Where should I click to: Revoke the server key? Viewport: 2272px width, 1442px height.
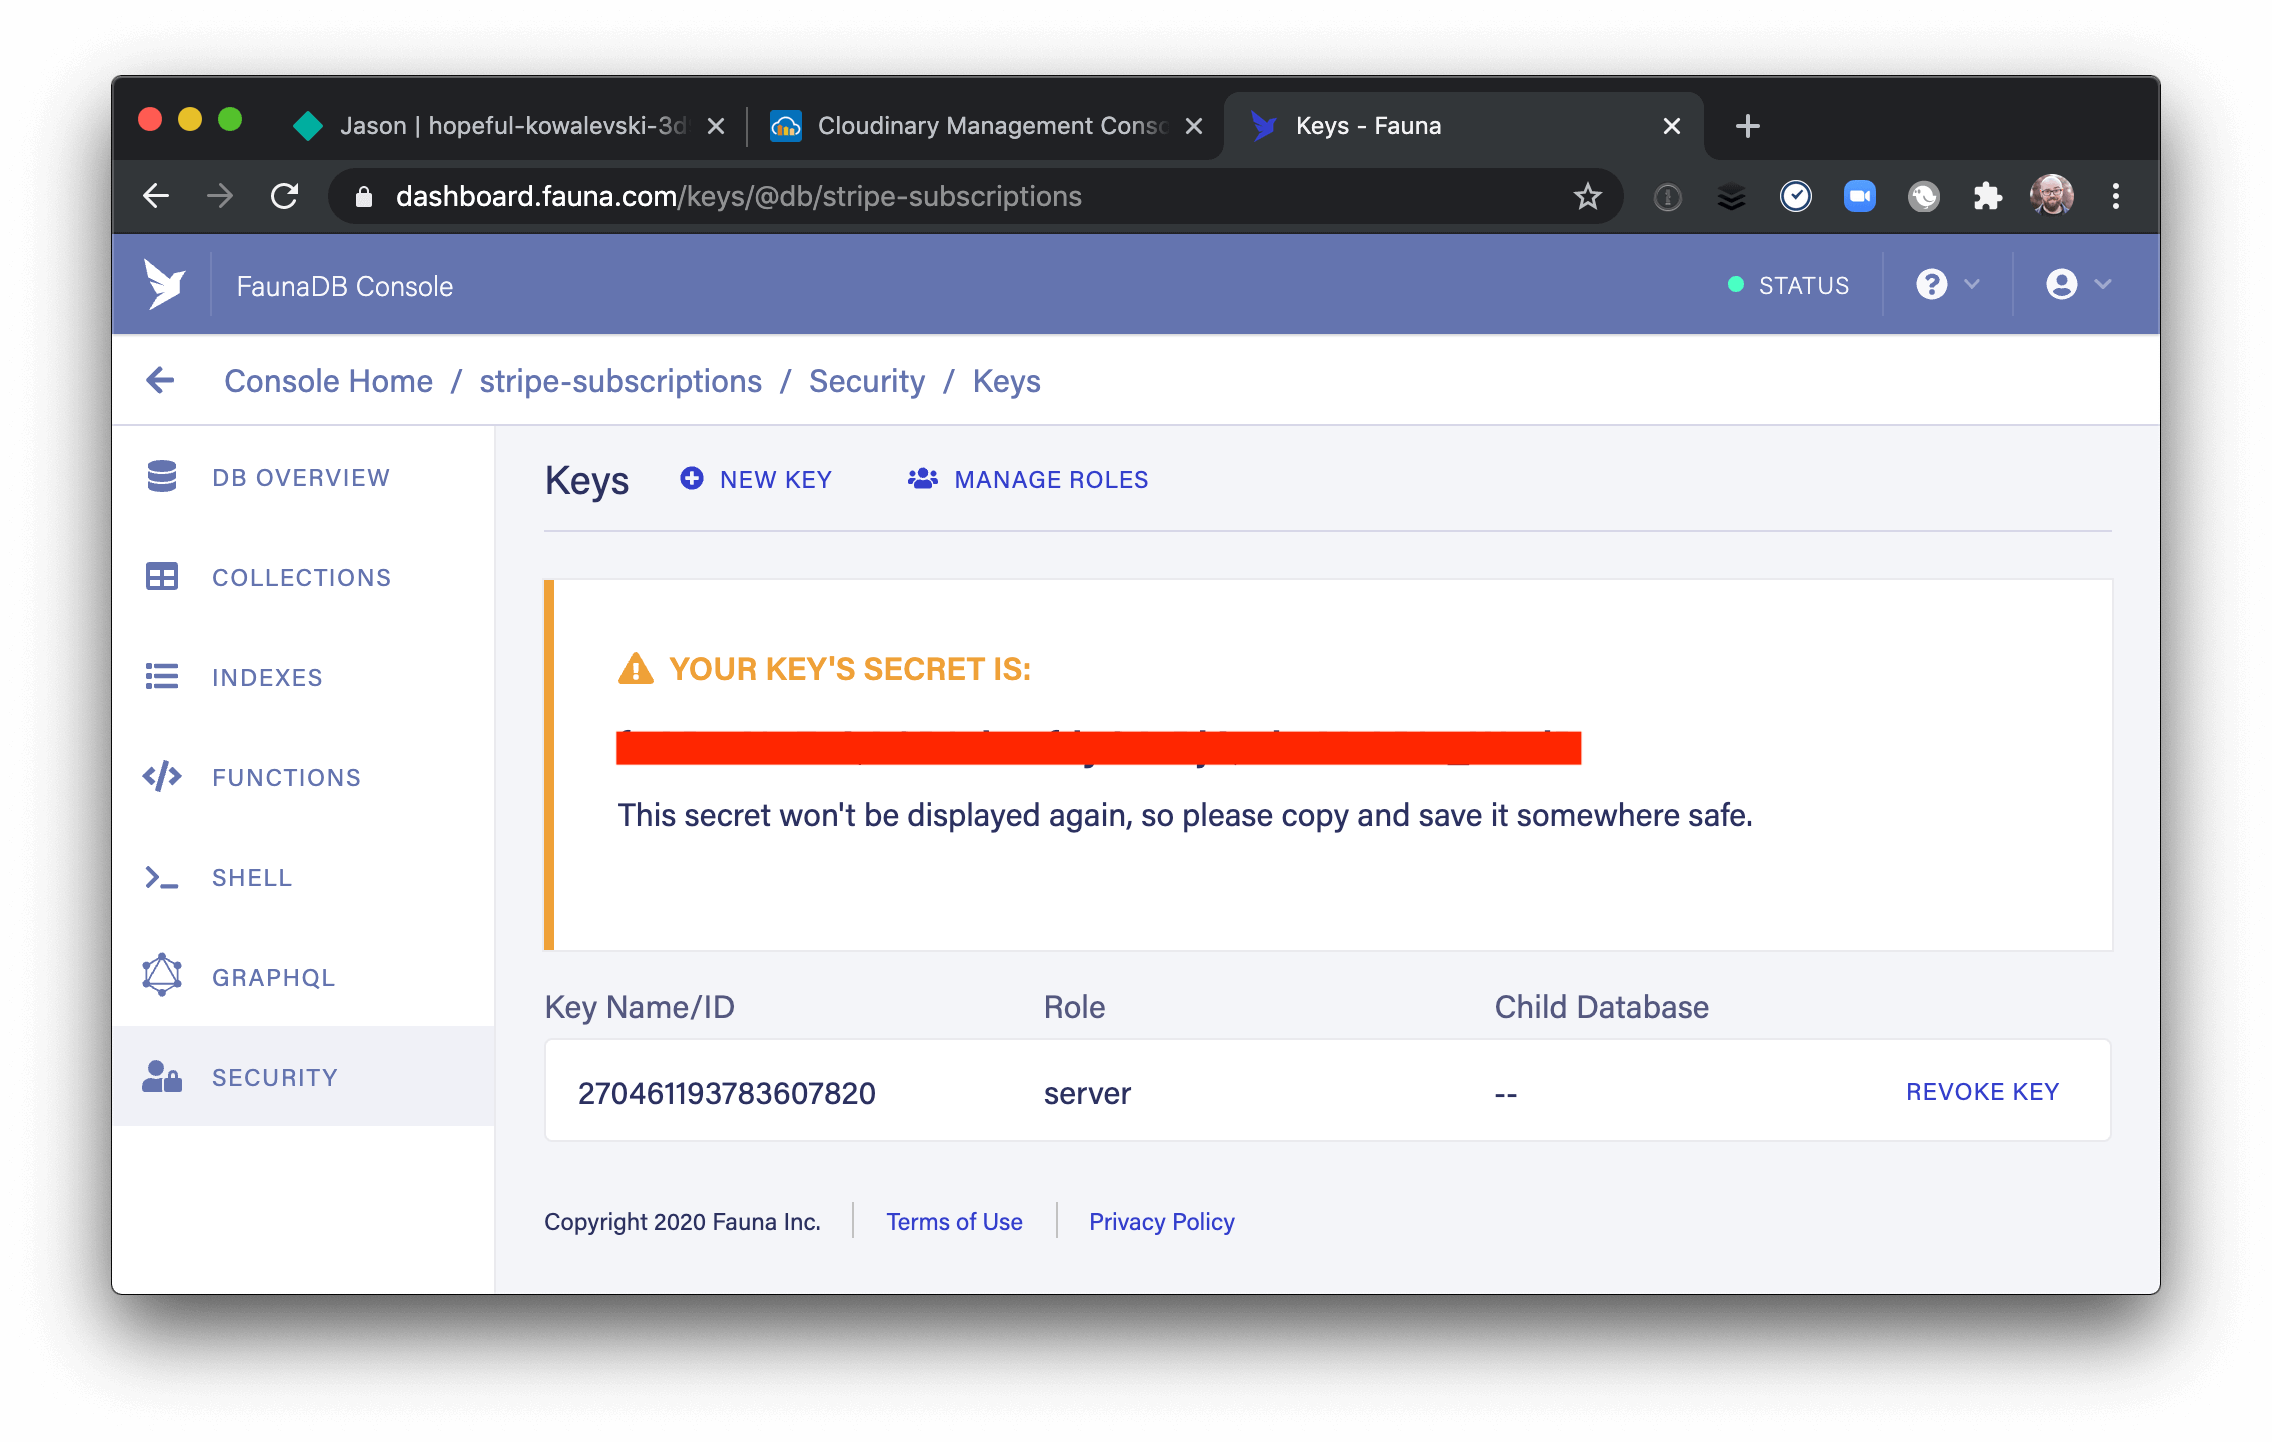(x=1982, y=1091)
